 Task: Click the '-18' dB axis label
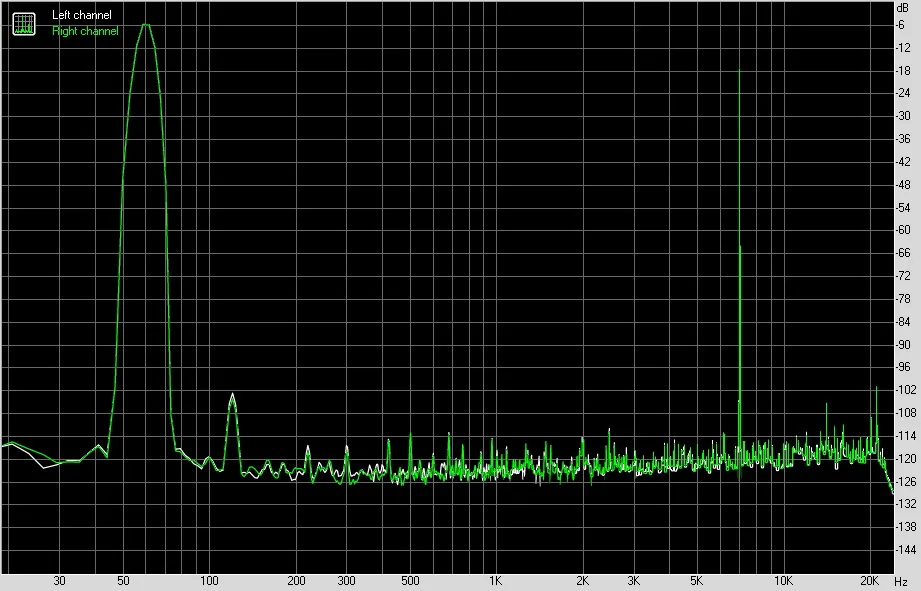903,70
